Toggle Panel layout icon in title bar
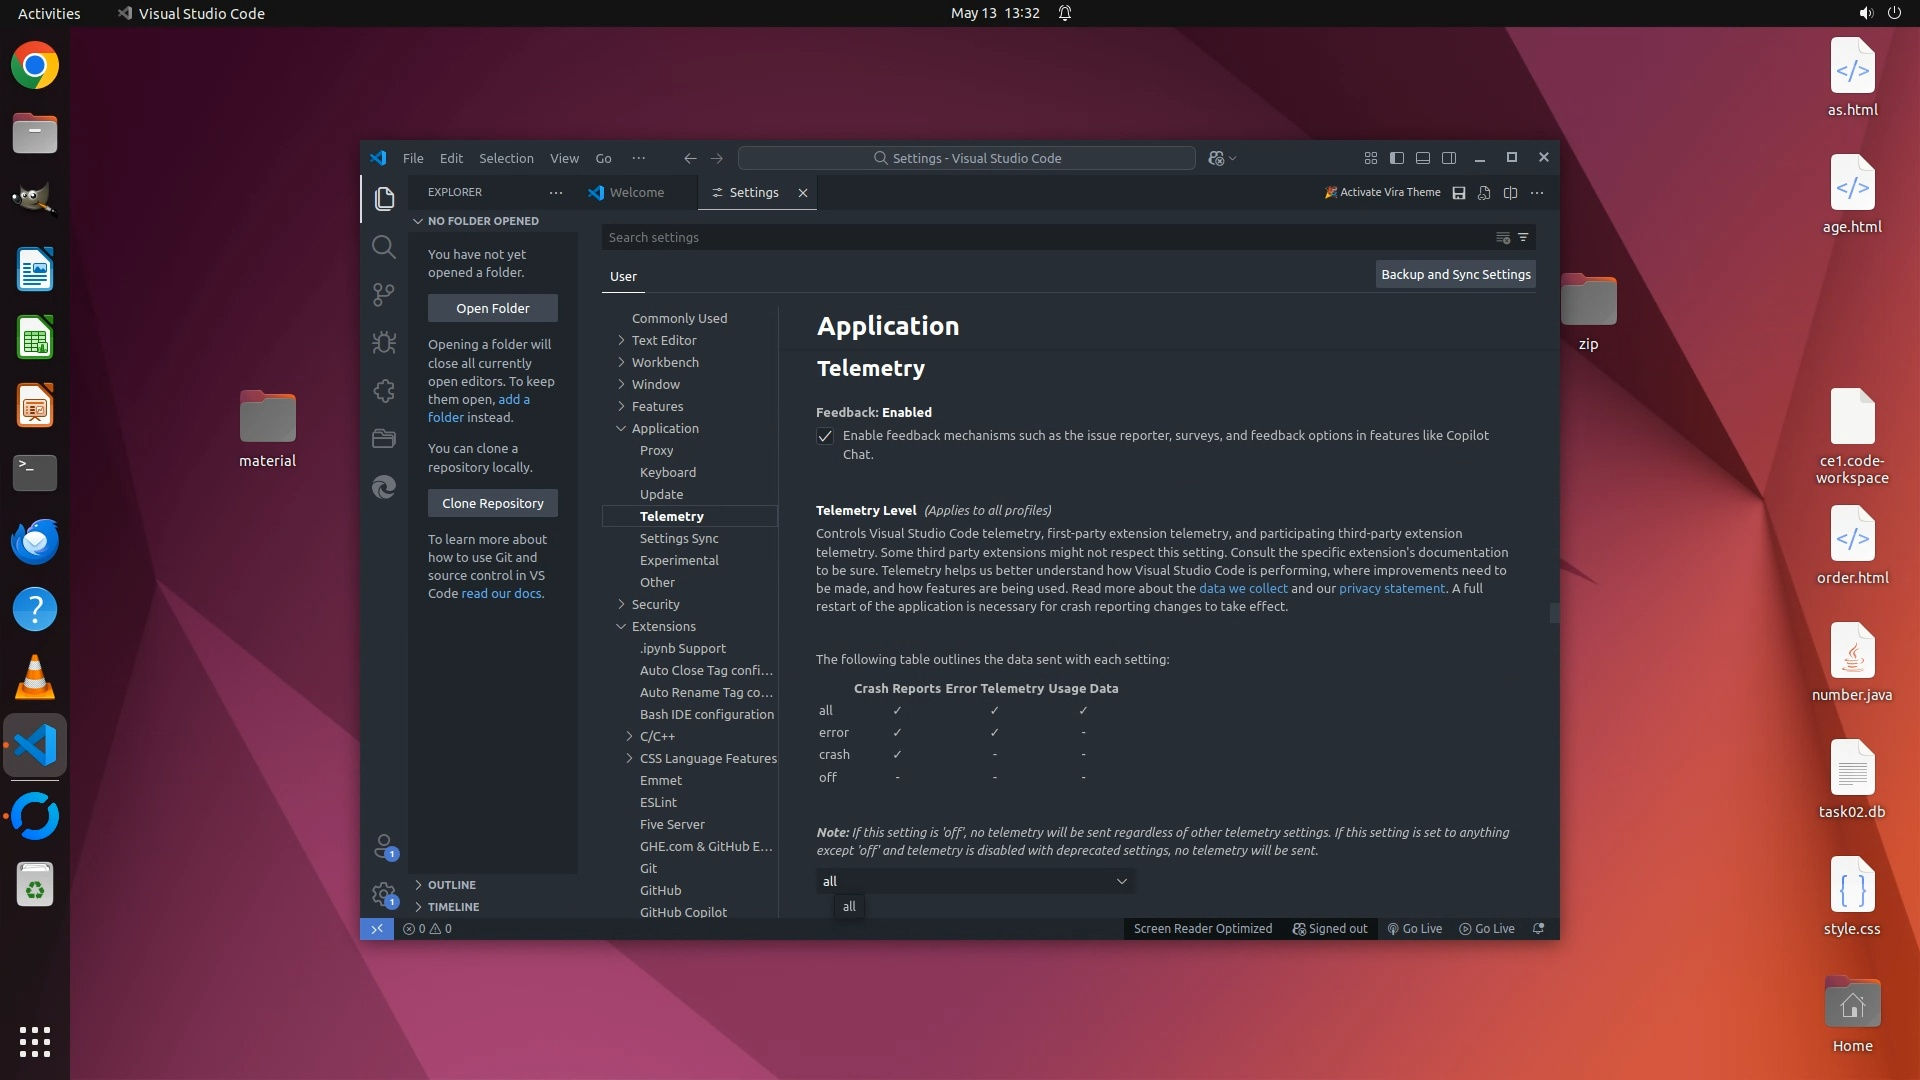1920x1080 pixels. pyautogui.click(x=1423, y=158)
